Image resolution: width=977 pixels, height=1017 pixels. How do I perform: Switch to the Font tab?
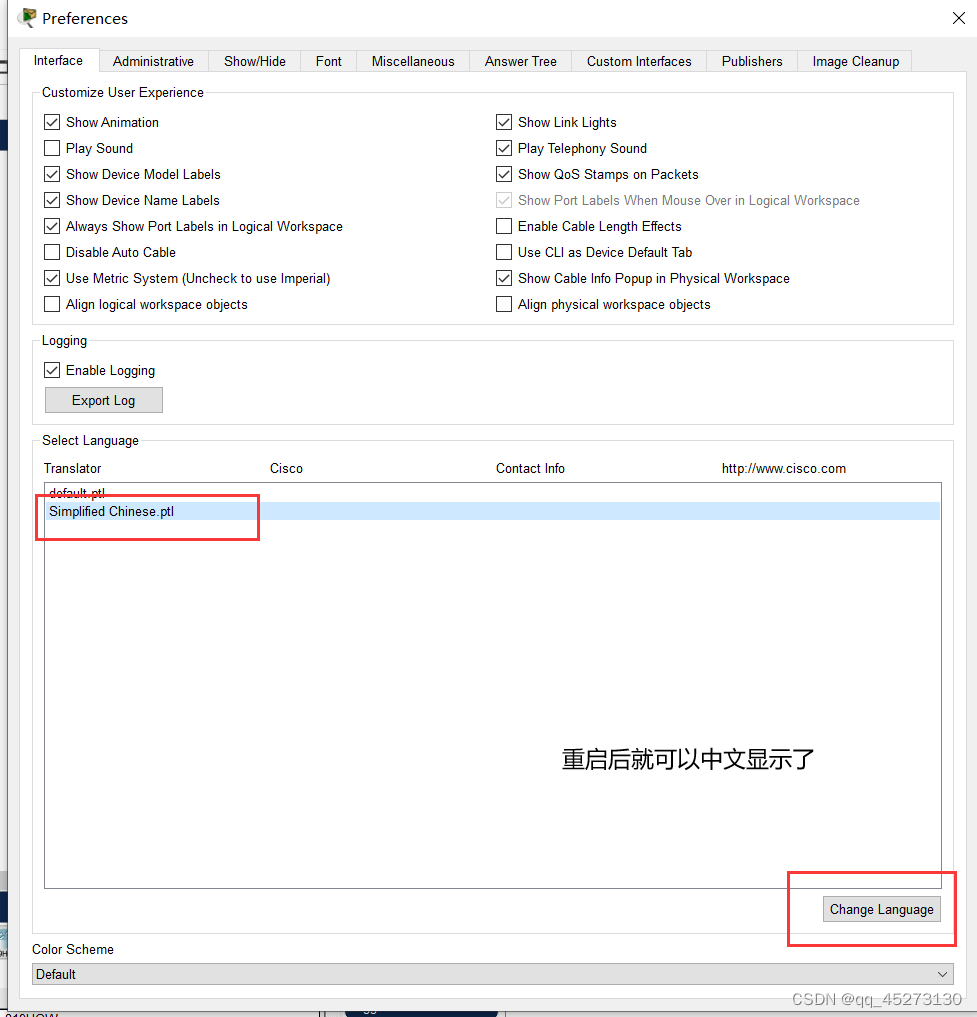click(328, 61)
